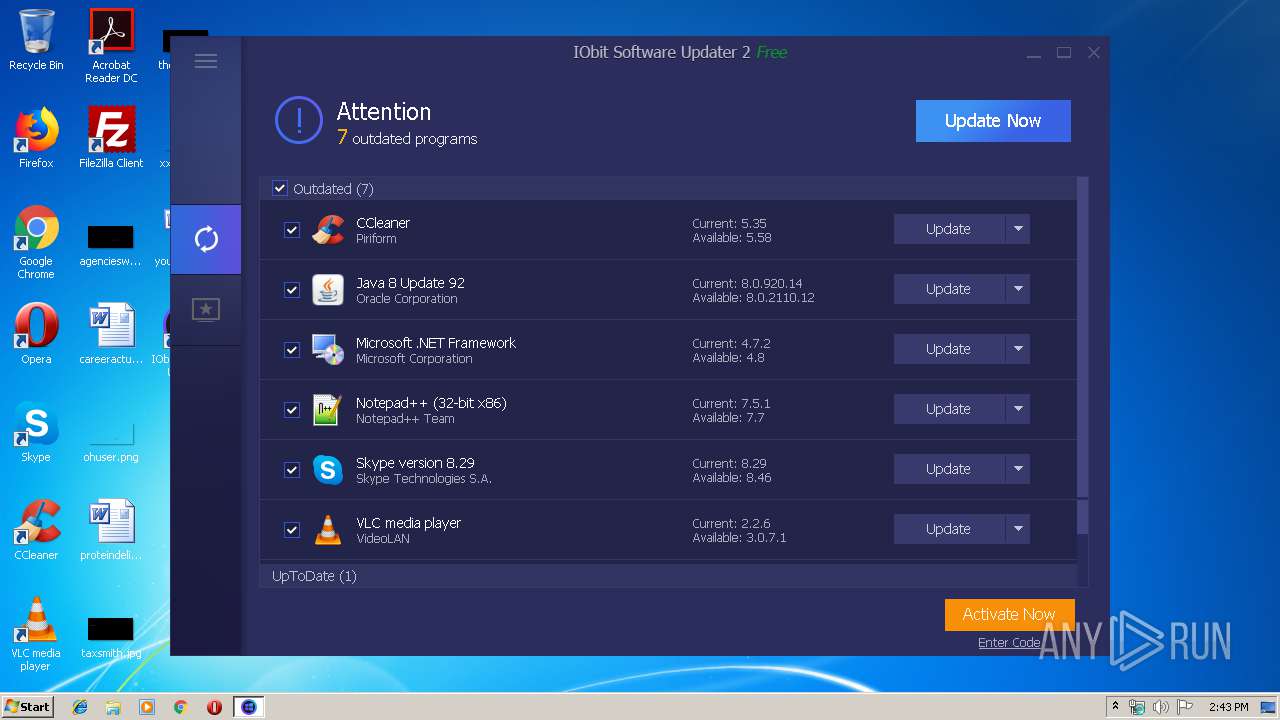
Task: Open Java 8 update dropdown arrow
Action: click(x=1017, y=289)
